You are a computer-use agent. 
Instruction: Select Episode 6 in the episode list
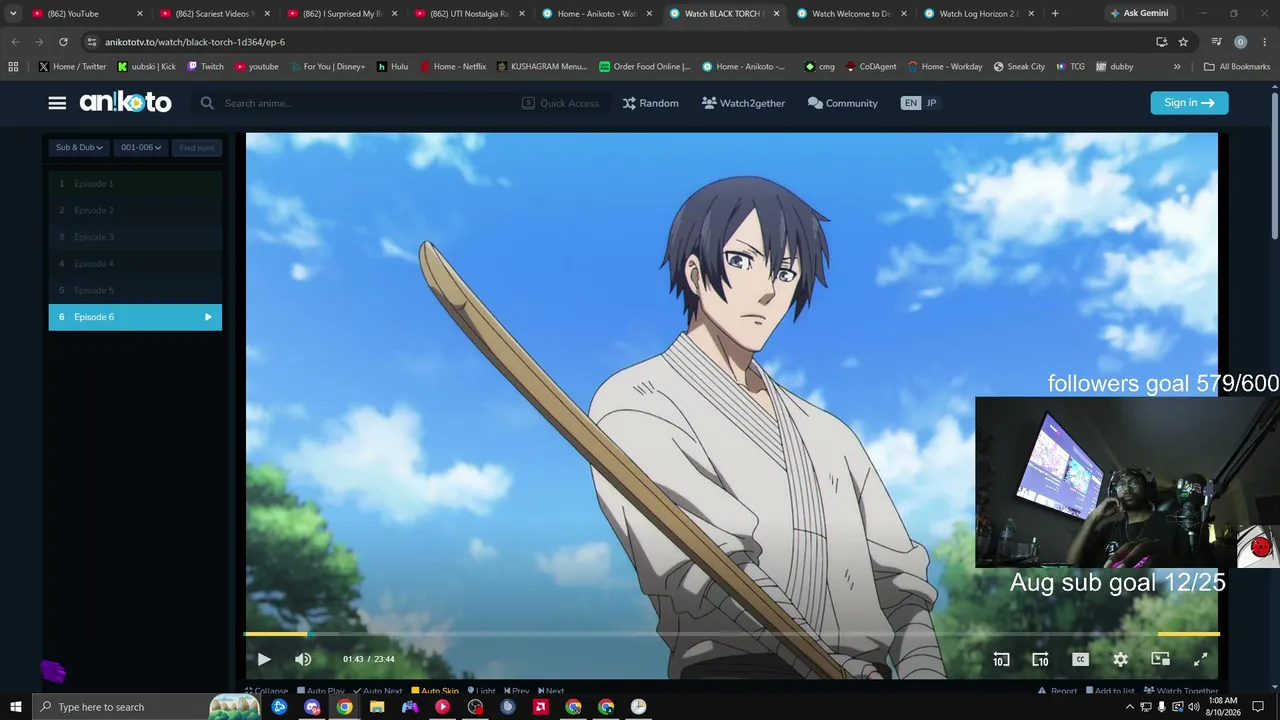pos(135,317)
